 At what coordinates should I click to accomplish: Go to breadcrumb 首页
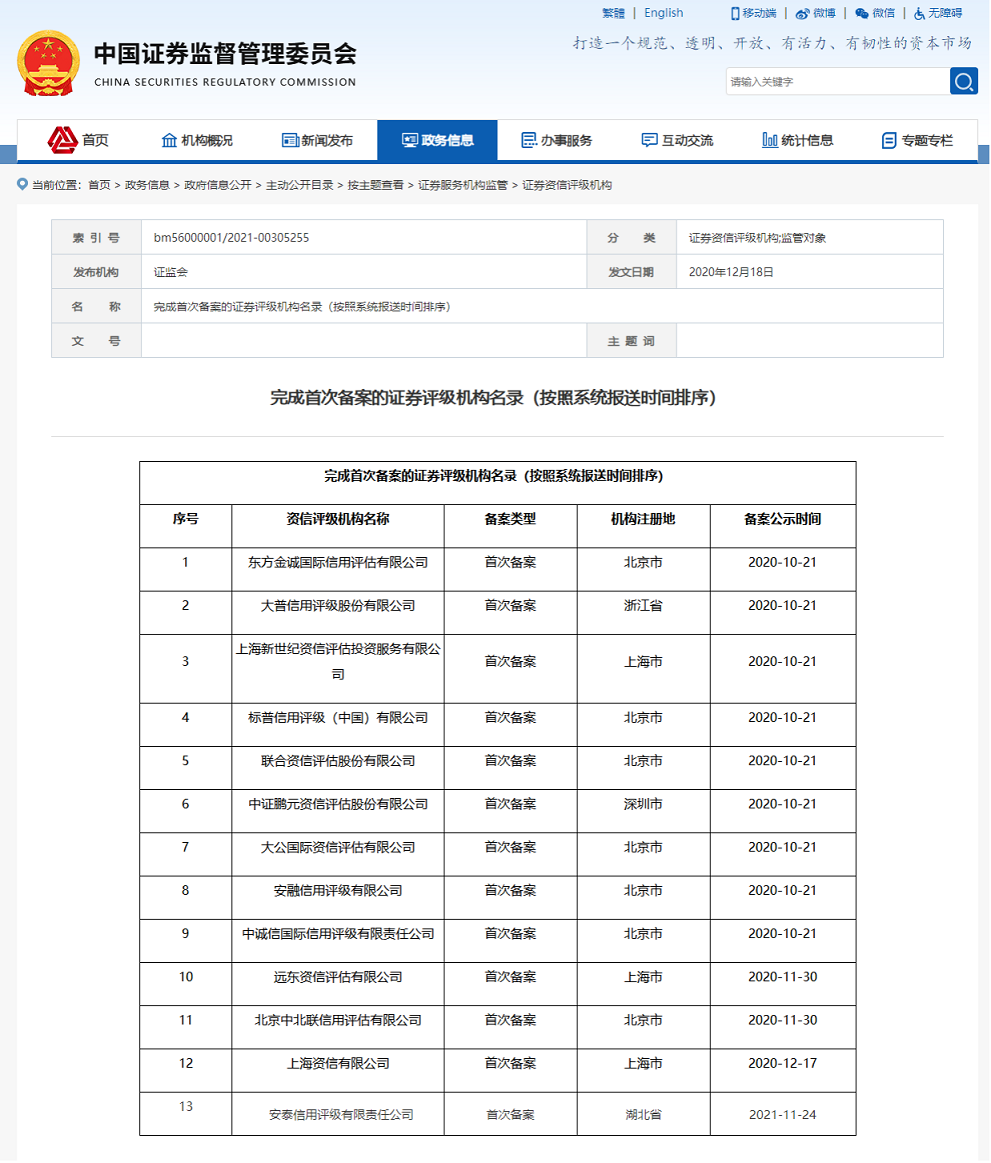tap(99, 185)
